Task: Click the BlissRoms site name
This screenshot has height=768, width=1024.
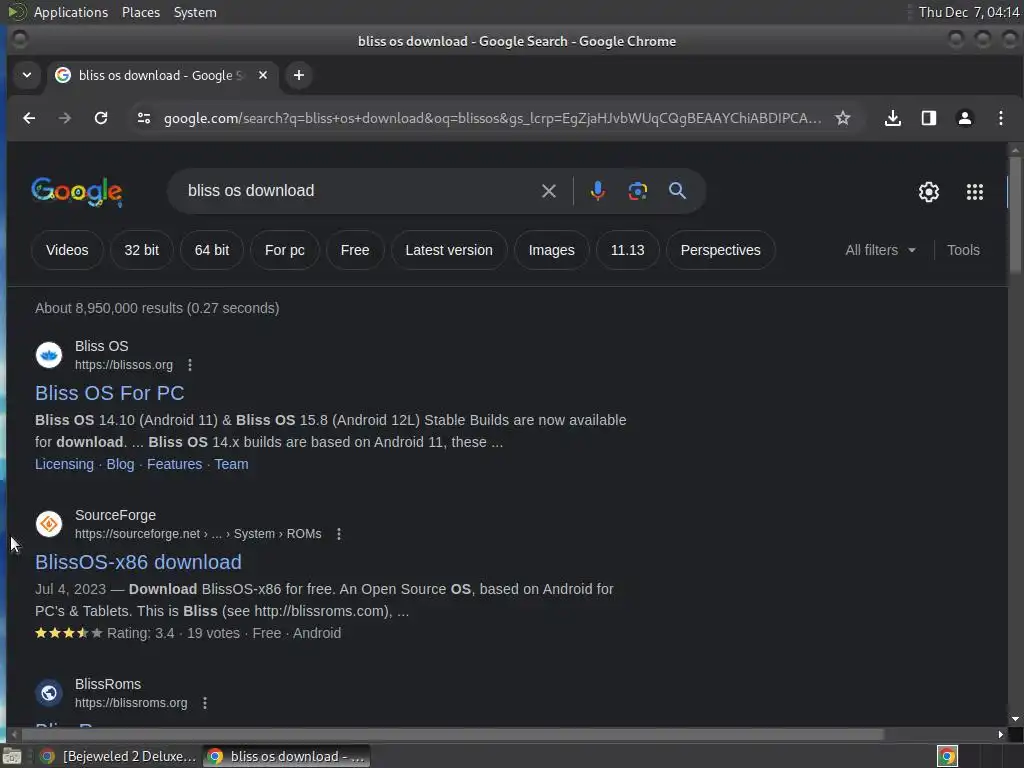Action: pos(108,684)
